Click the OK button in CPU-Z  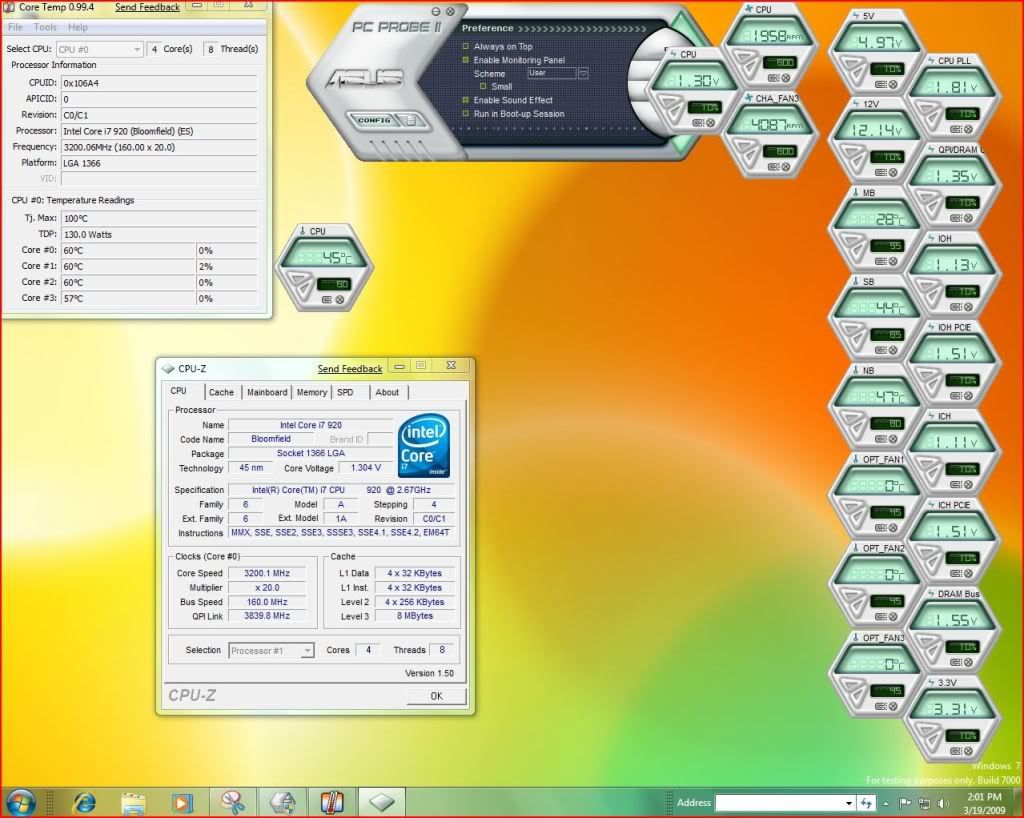[436, 696]
